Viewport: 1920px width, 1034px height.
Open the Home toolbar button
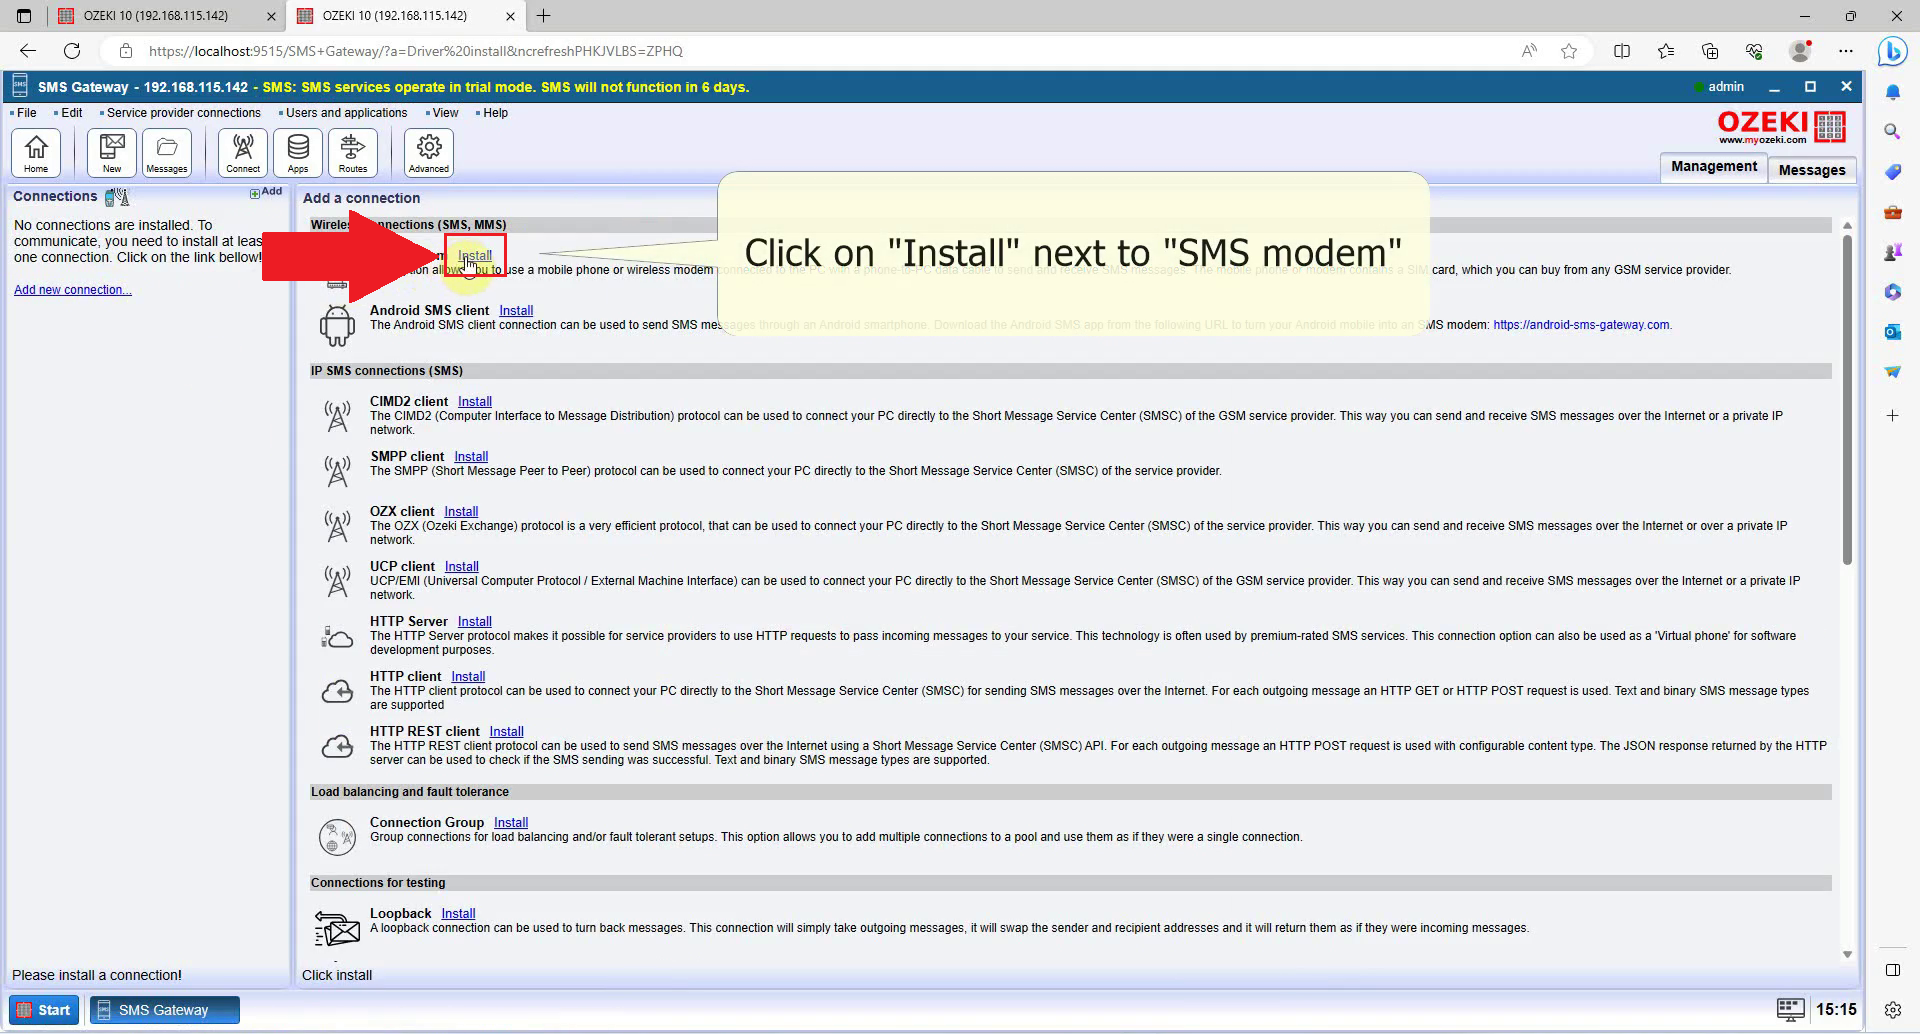tap(36, 153)
